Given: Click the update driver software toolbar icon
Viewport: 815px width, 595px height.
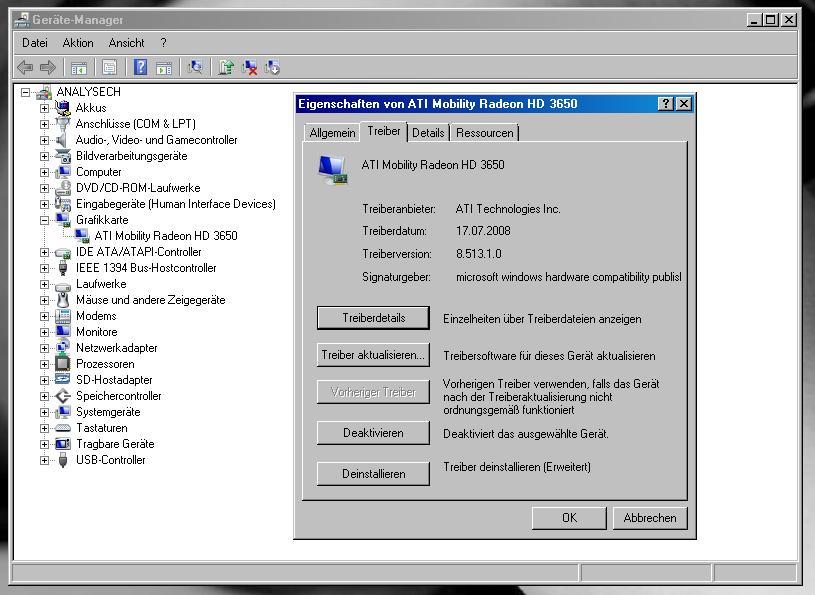Looking at the screenshot, I should point(226,67).
